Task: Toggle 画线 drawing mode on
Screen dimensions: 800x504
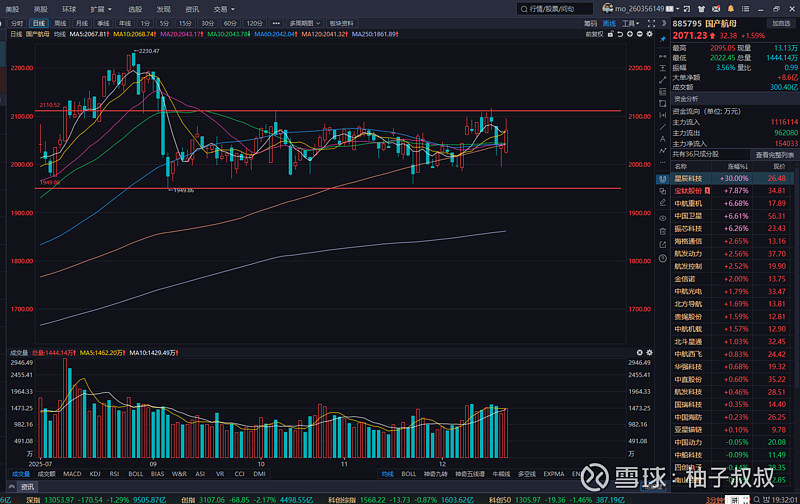Action: [x=609, y=21]
